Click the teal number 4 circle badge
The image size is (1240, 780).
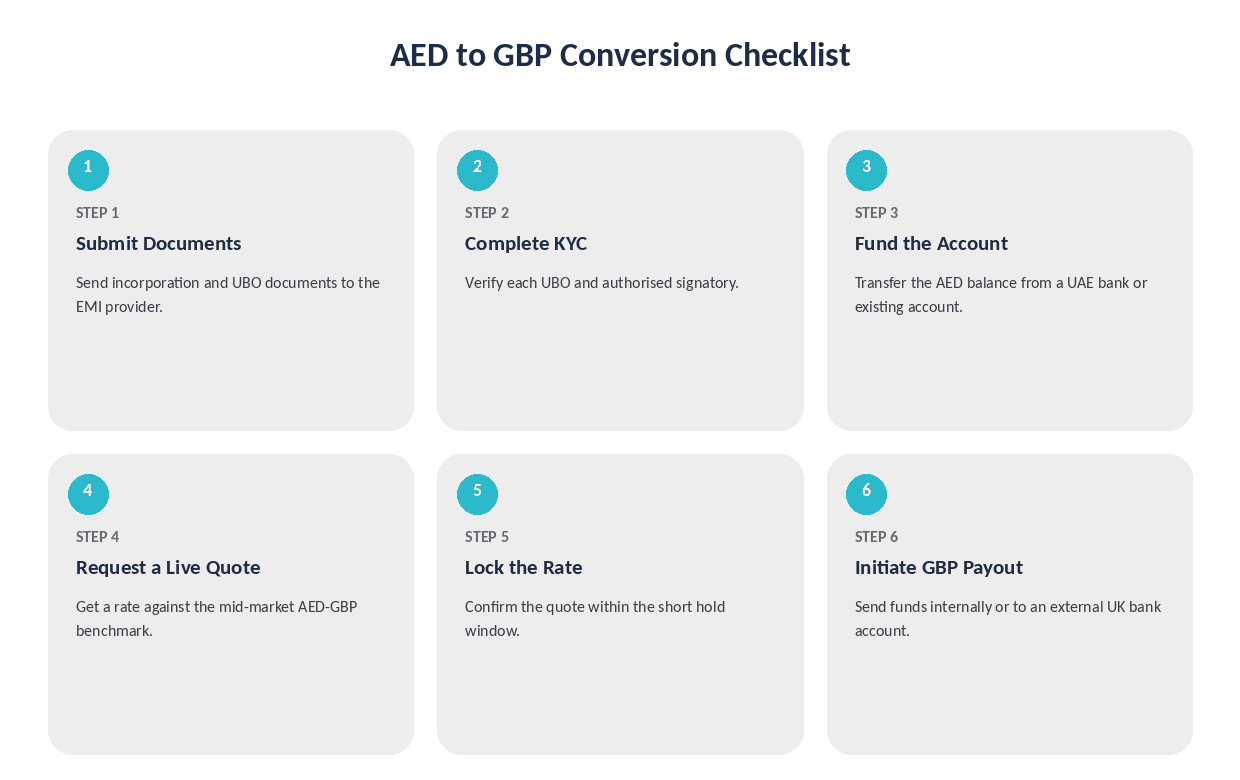tap(88, 494)
